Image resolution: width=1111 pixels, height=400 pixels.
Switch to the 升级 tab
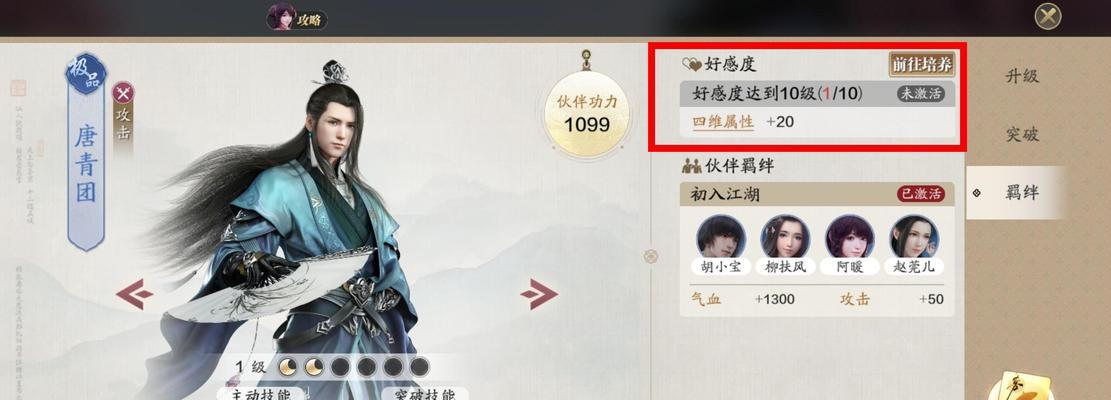pos(1022,76)
